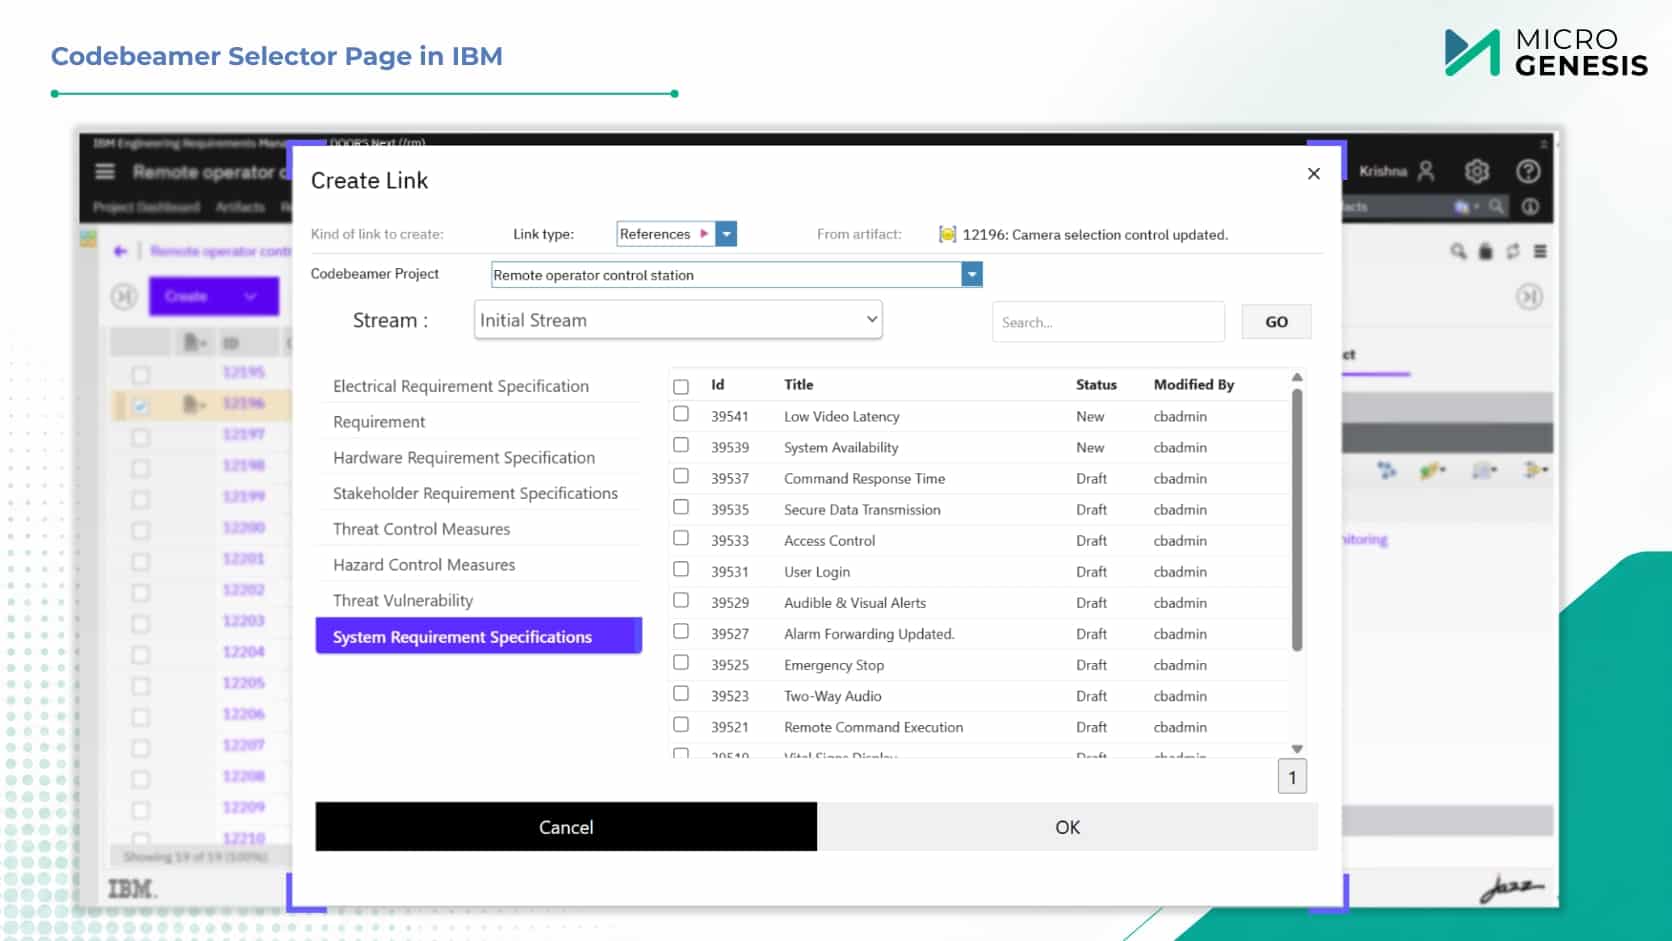Screen dimensions: 1672x941
Task: Tick the Access Control checkbox
Action: coord(681,538)
